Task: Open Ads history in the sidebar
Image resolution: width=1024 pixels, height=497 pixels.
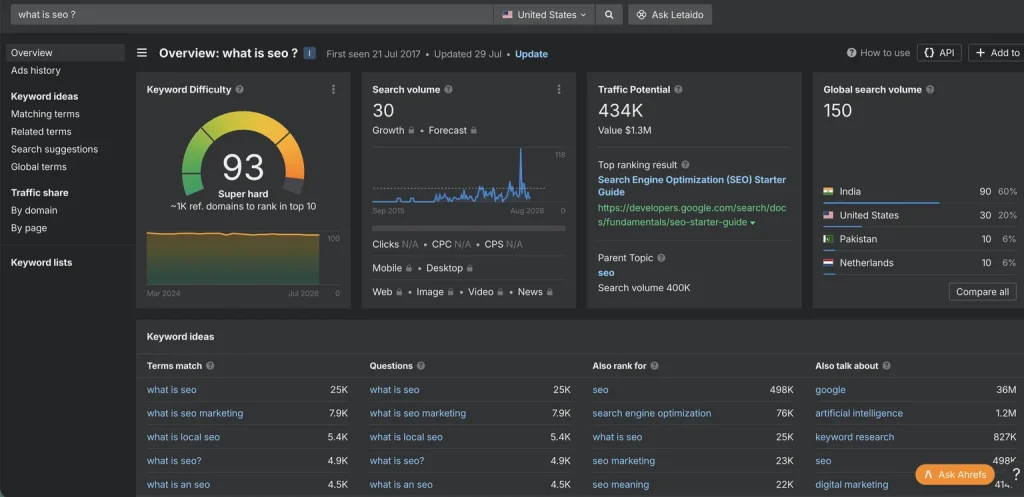Action: (x=35, y=71)
